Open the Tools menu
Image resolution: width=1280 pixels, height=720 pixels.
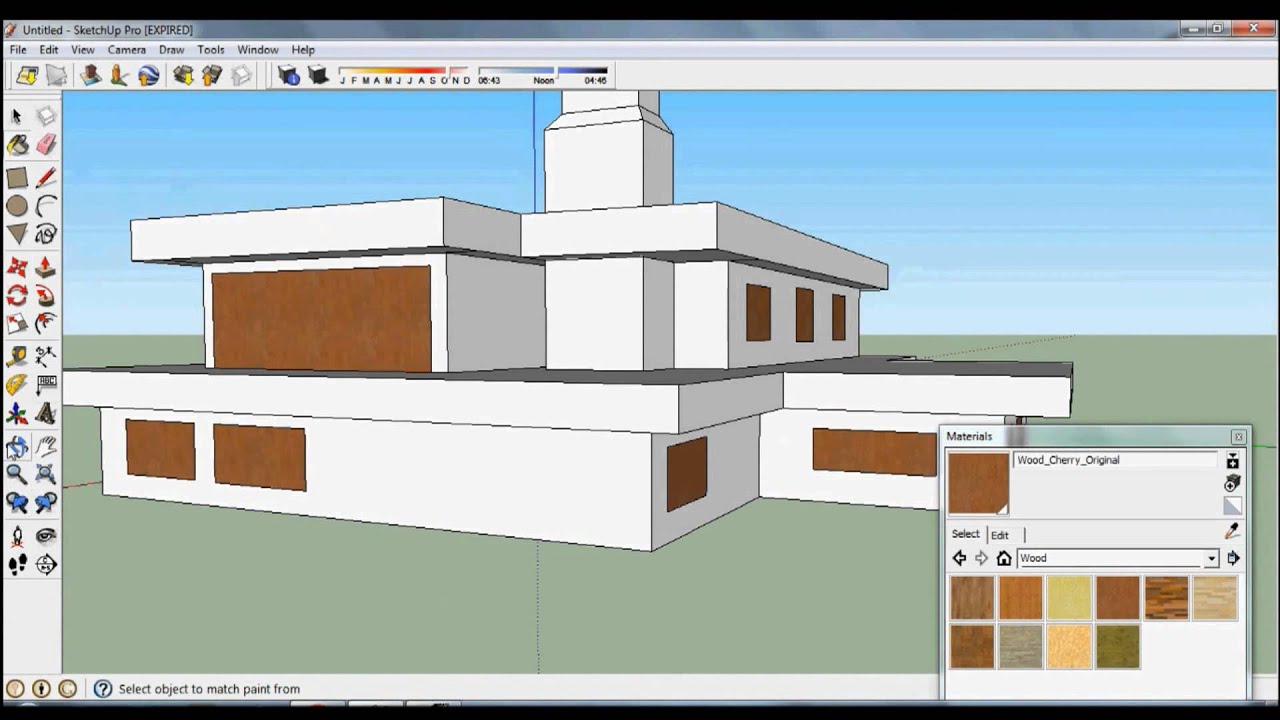click(x=211, y=49)
